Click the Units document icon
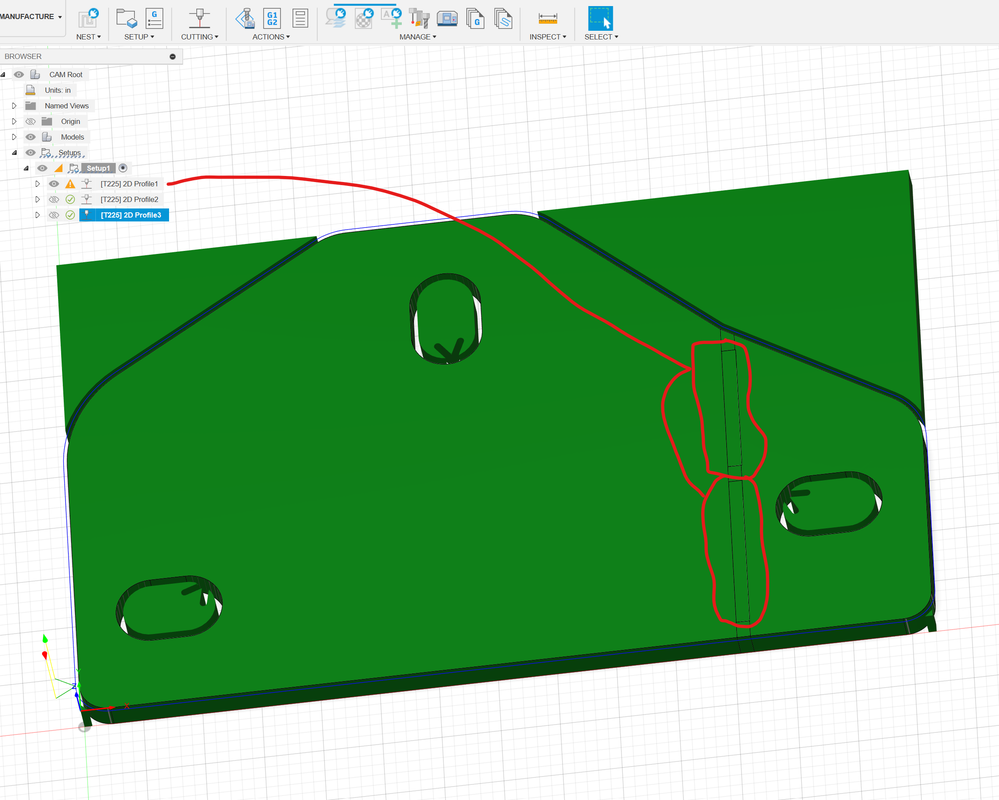This screenshot has height=800, width=999. point(30,90)
